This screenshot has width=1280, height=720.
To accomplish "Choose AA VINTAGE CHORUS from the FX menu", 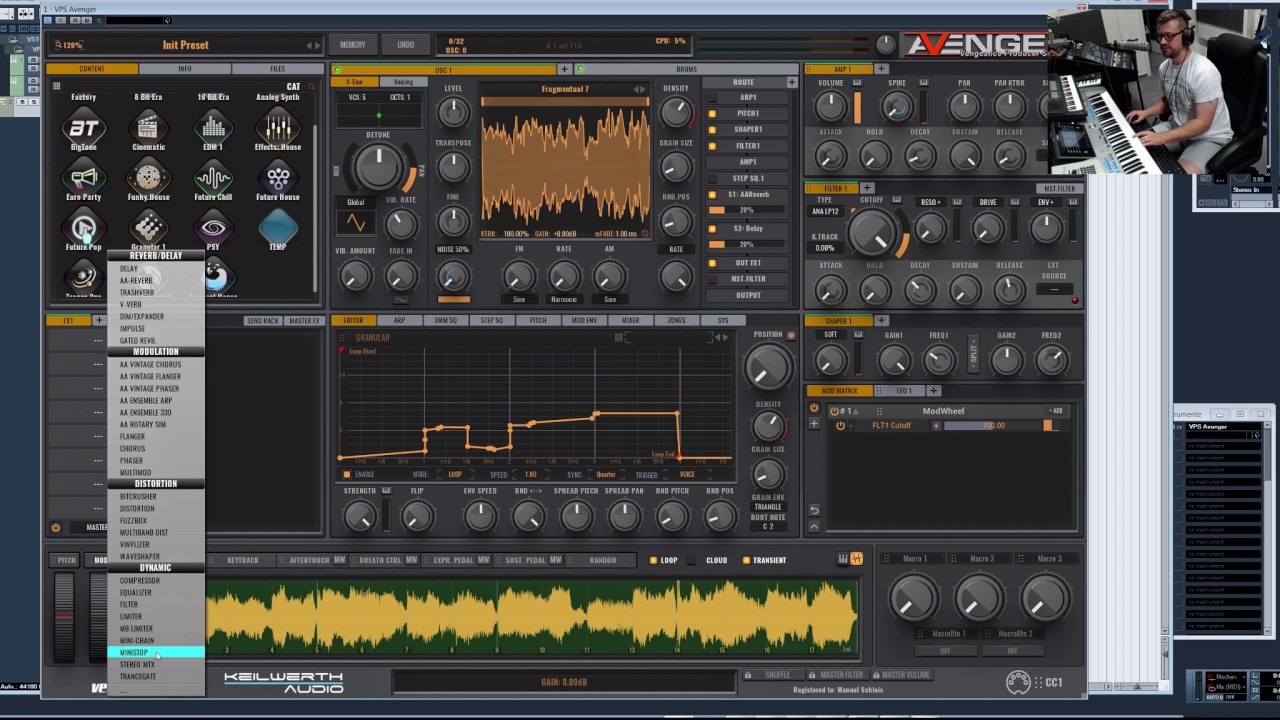I will (x=156, y=364).
